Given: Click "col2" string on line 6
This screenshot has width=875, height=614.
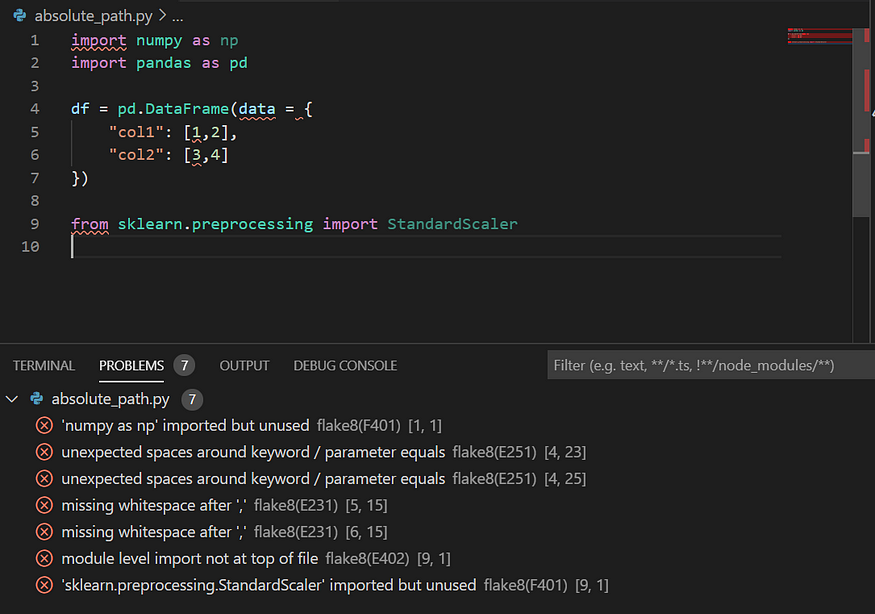Looking at the screenshot, I should pos(136,155).
